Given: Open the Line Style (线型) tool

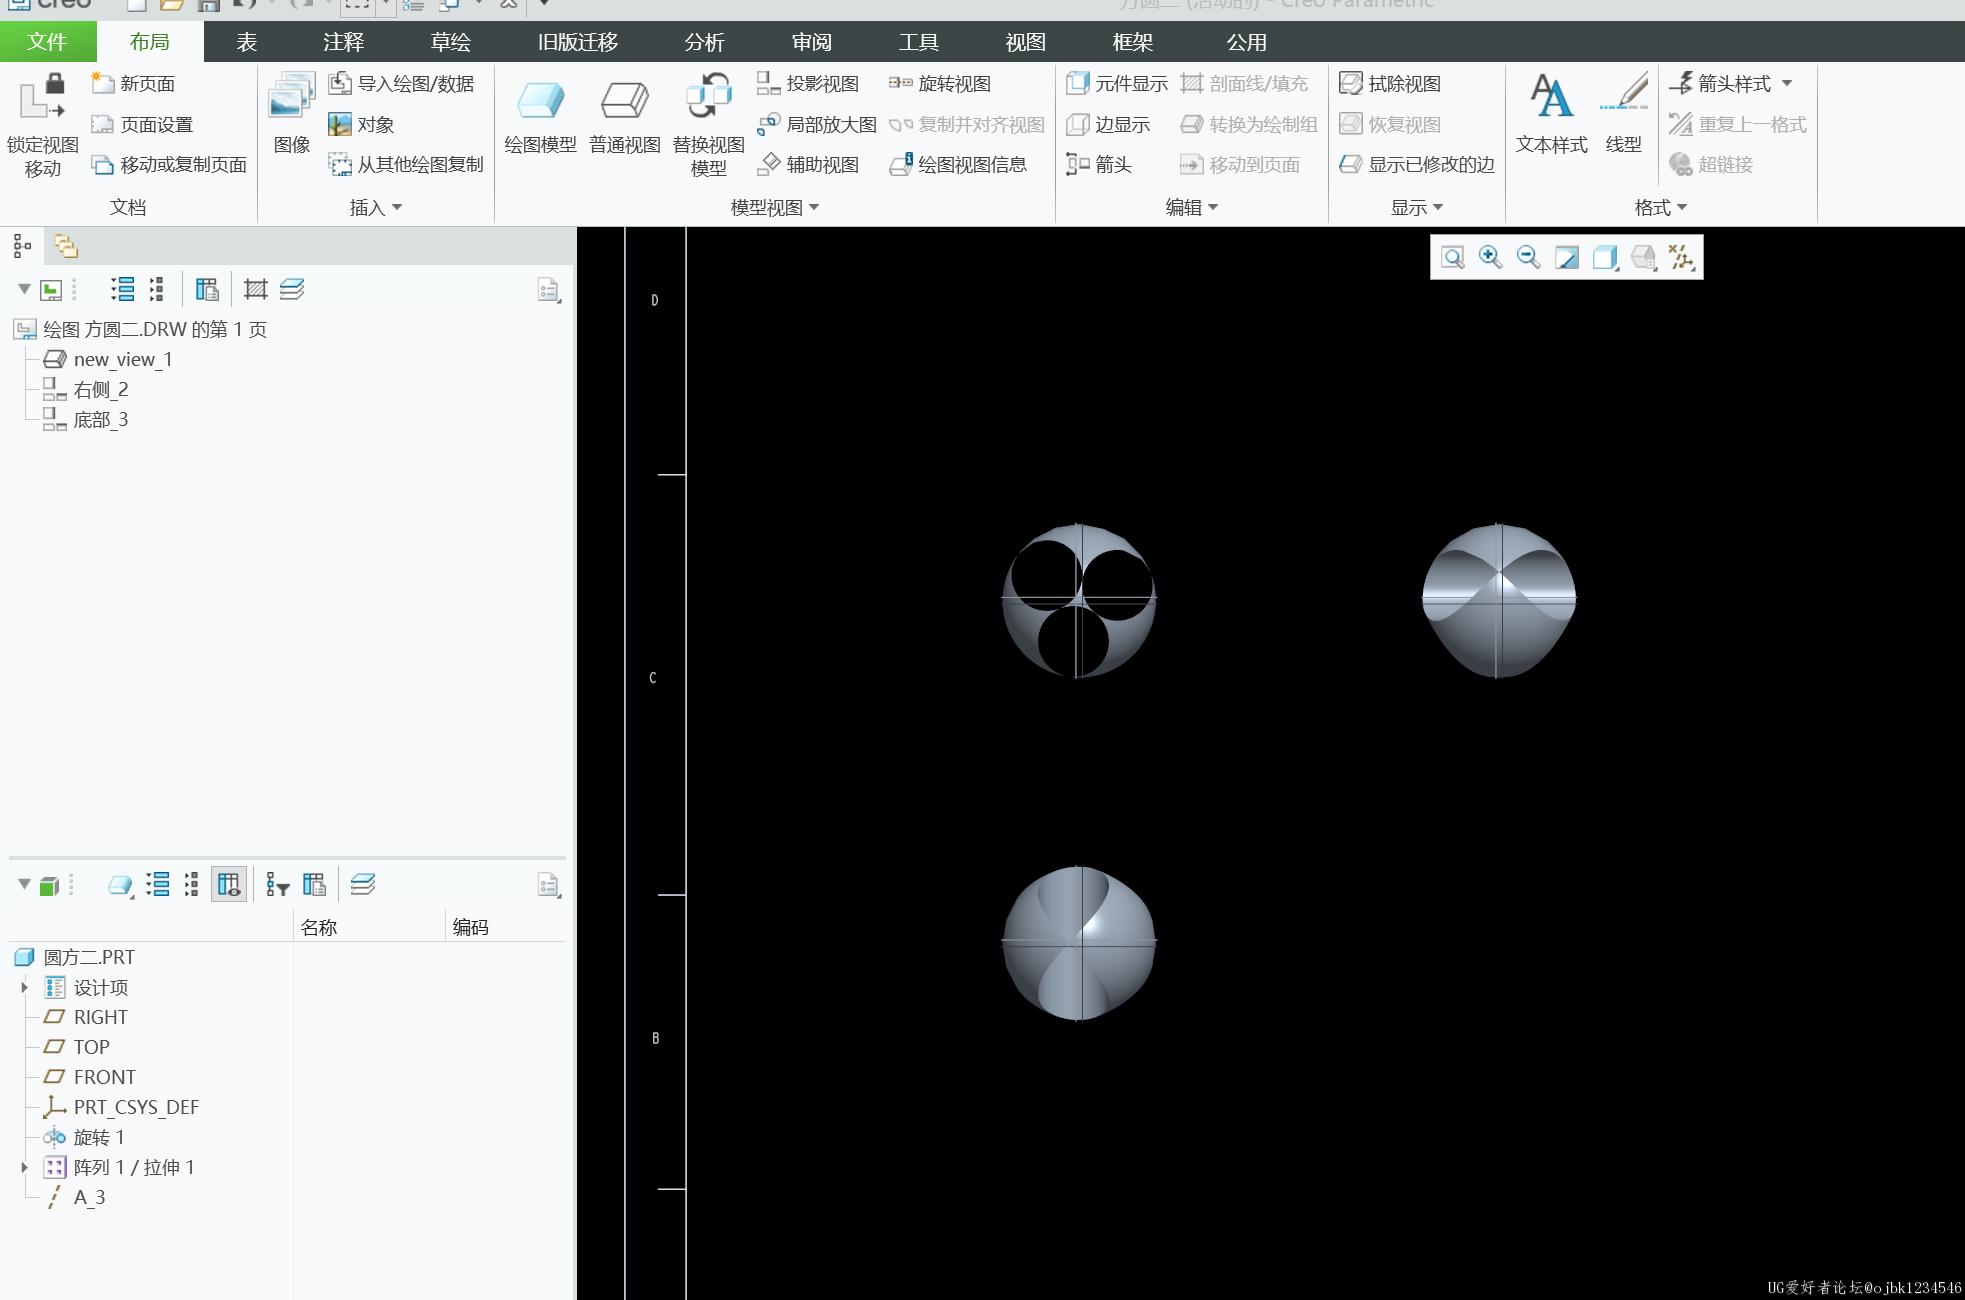Looking at the screenshot, I should 1623,114.
